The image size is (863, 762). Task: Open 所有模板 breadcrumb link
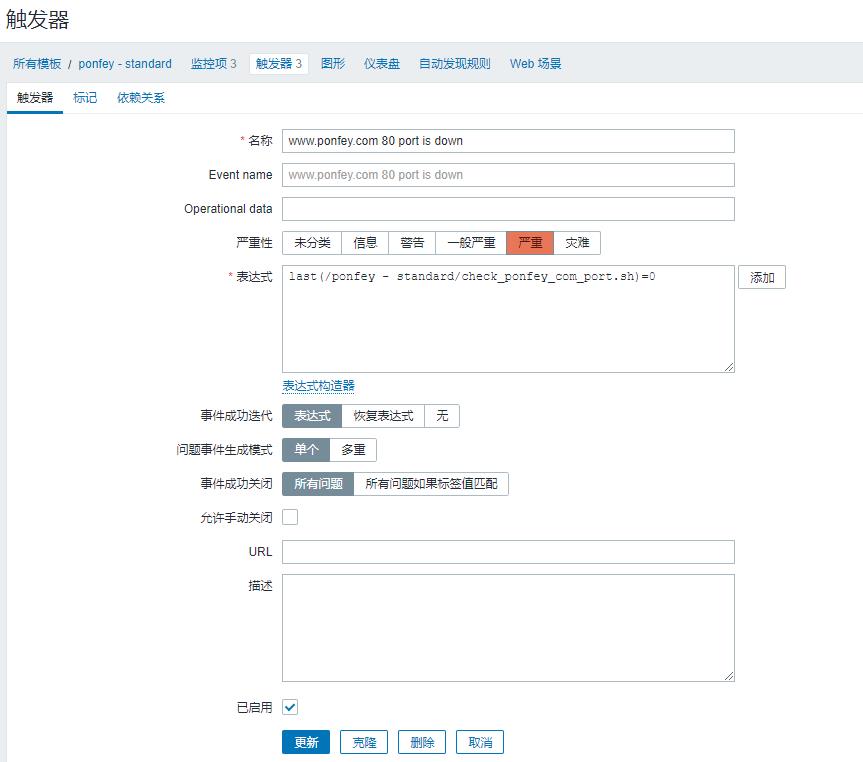[37, 64]
